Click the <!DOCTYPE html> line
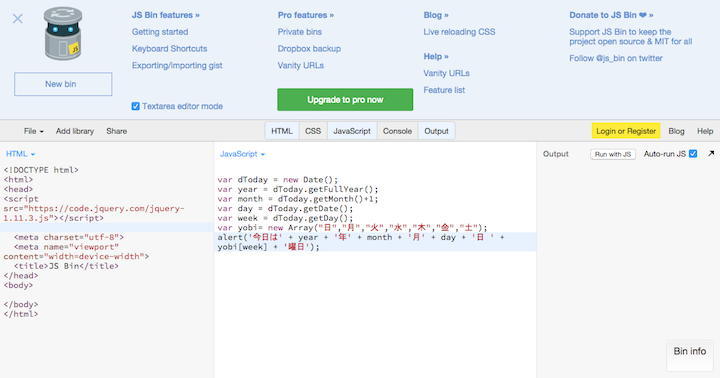The width and height of the screenshot is (720, 378). point(41,170)
